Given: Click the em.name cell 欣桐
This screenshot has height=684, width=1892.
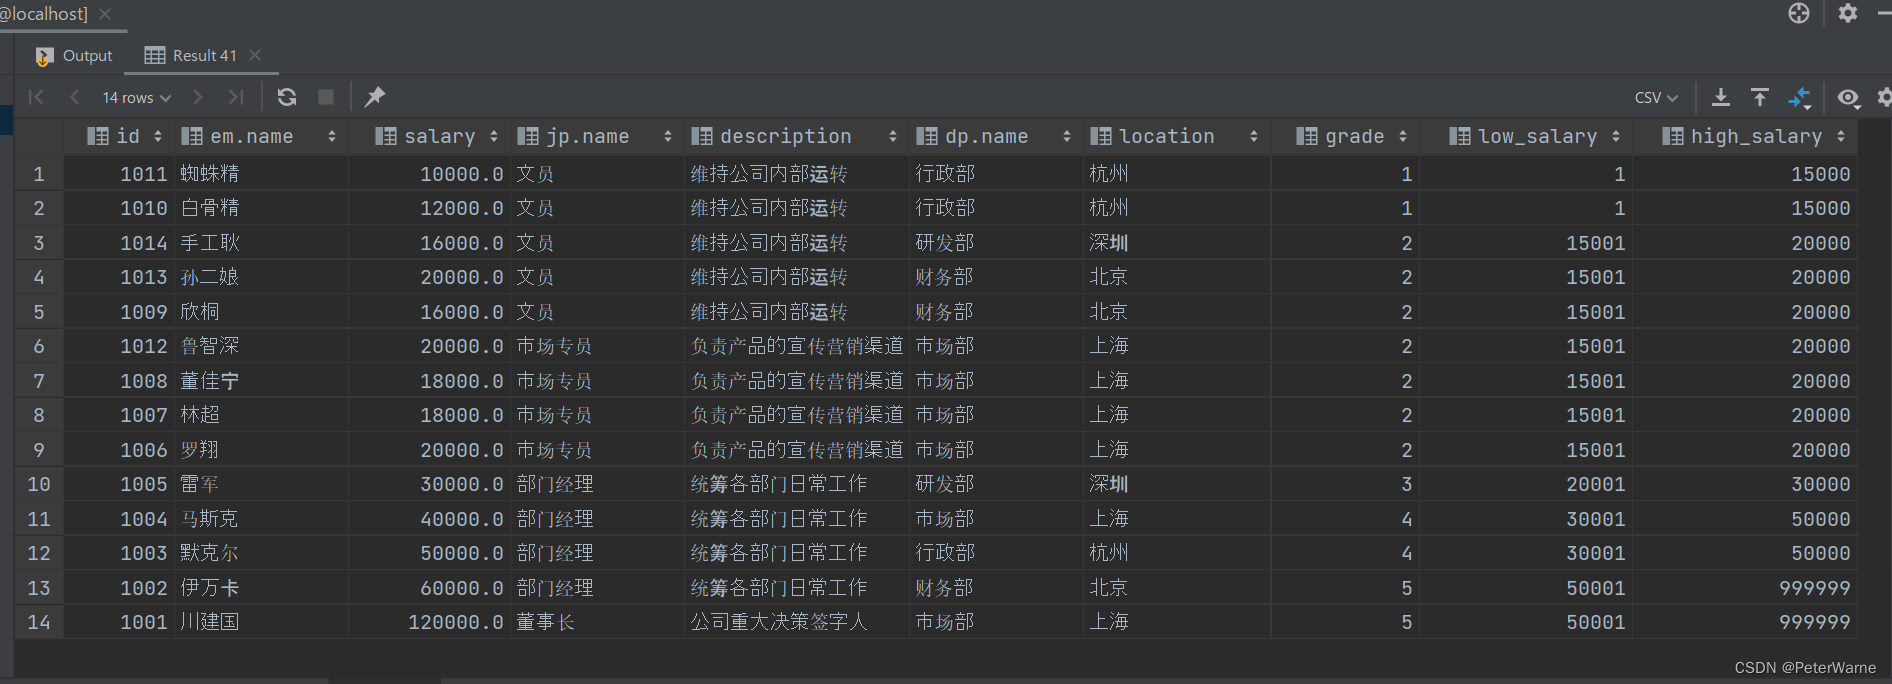Looking at the screenshot, I should (261, 312).
